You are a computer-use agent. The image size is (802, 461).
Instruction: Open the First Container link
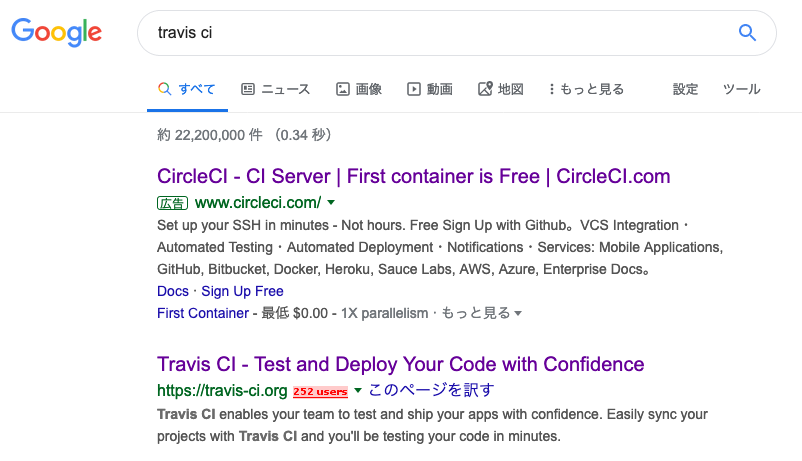coord(203,313)
